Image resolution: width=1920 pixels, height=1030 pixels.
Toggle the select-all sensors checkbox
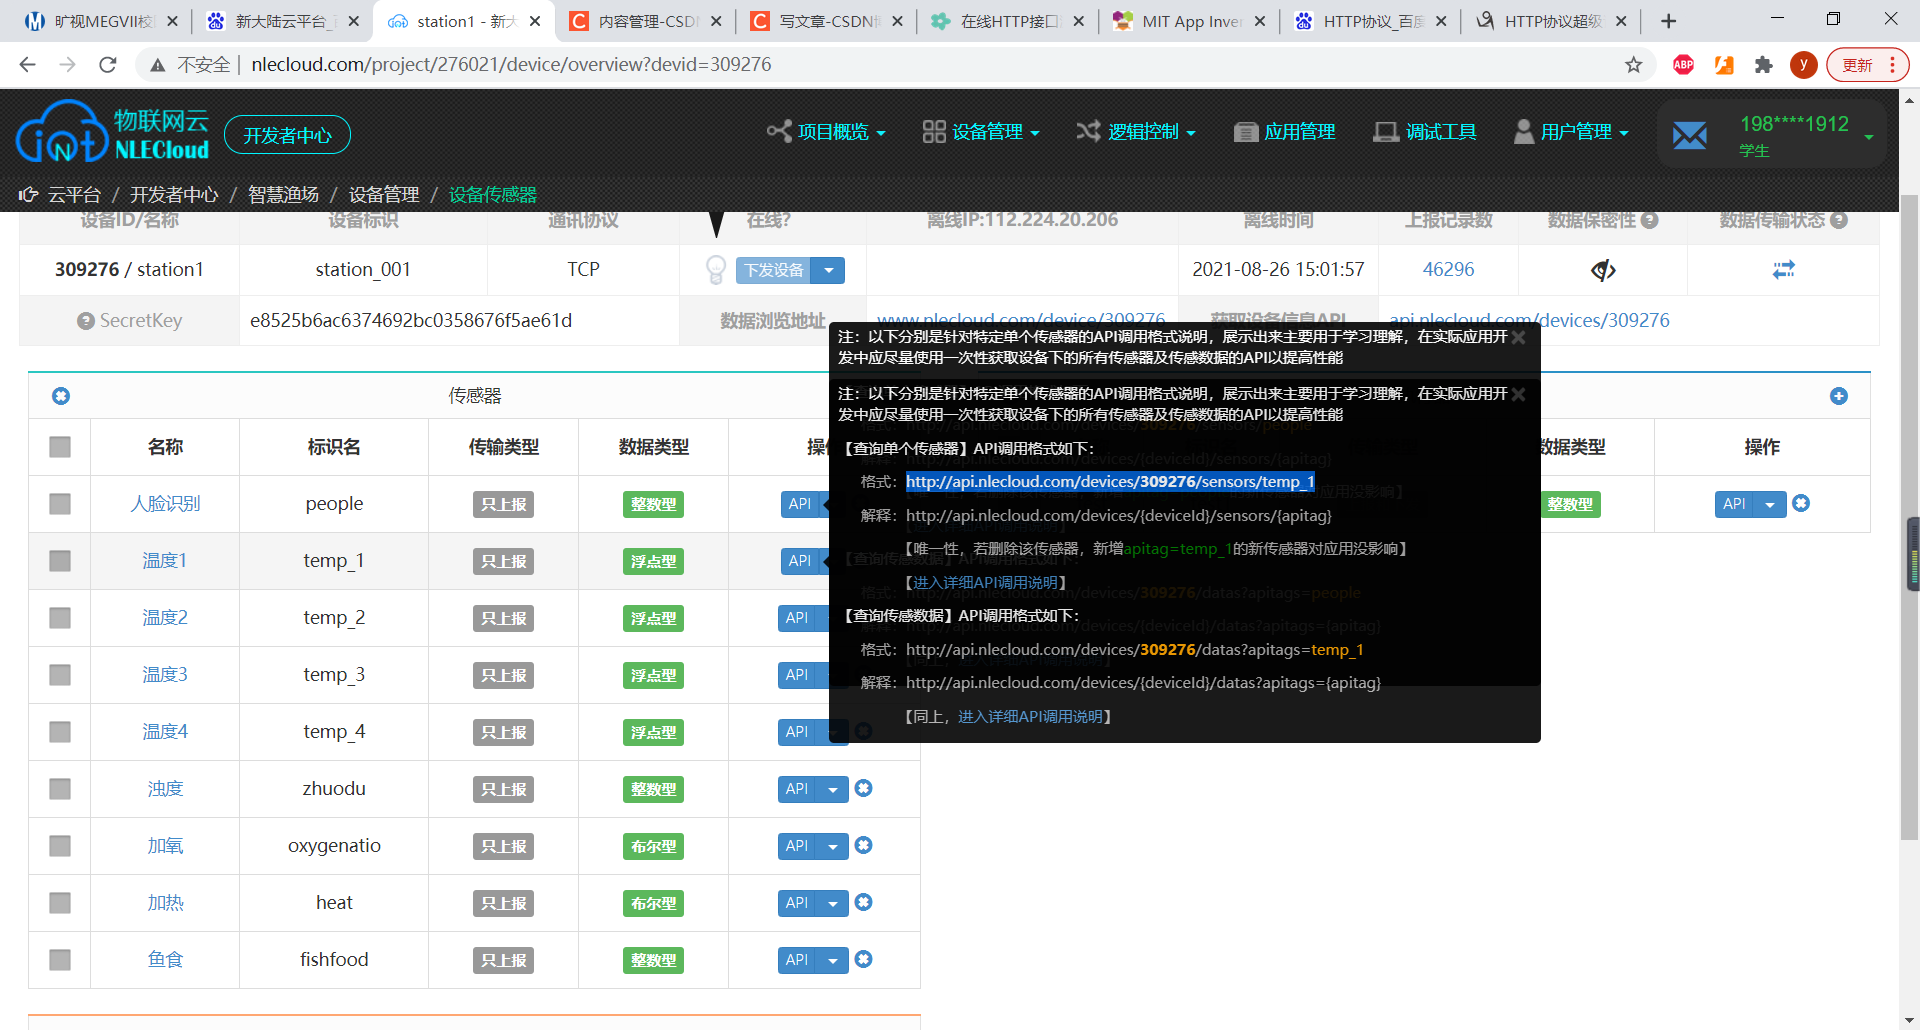coord(60,447)
